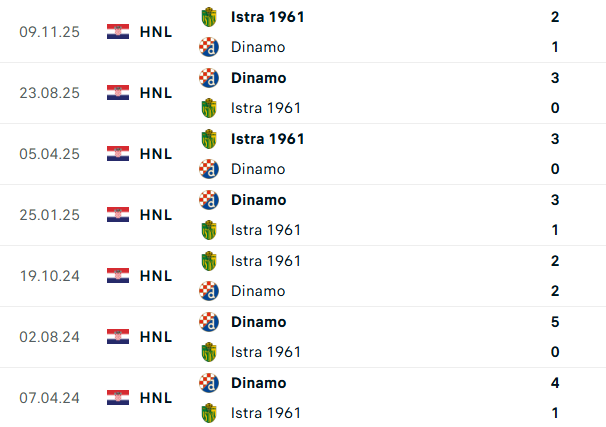Click Dinamo crest in 09.11.25 match
606x427 pixels.
tap(209, 46)
